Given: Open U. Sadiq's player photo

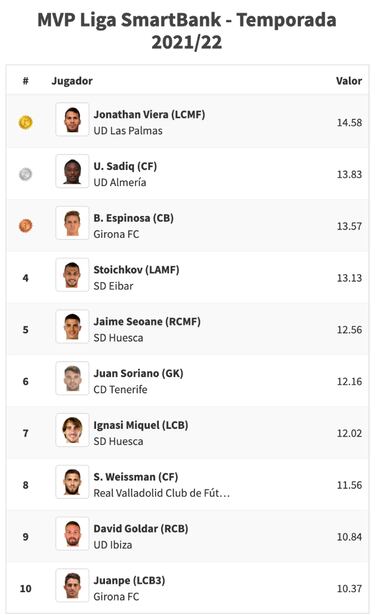Looking at the screenshot, I should point(72,171).
